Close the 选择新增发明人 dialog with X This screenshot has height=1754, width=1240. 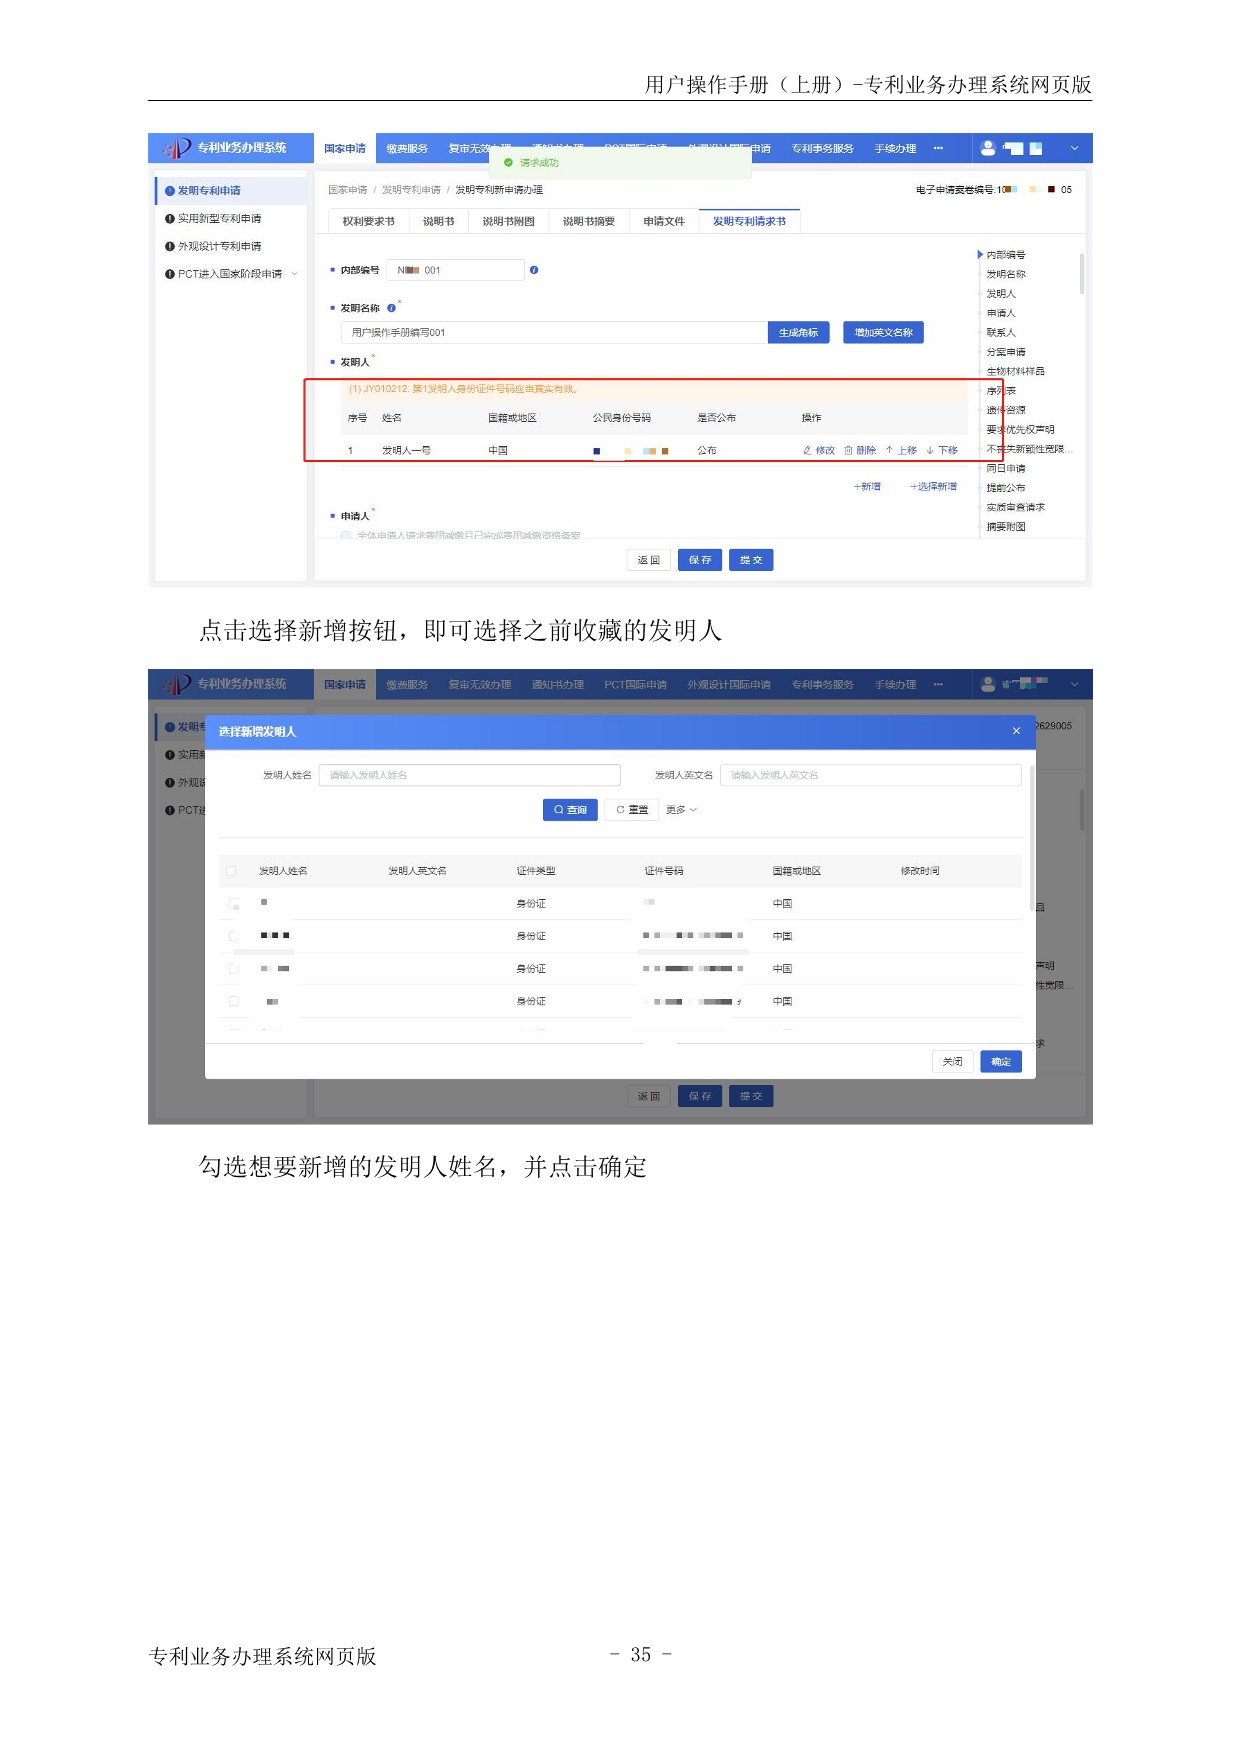pyautogui.click(x=1016, y=731)
